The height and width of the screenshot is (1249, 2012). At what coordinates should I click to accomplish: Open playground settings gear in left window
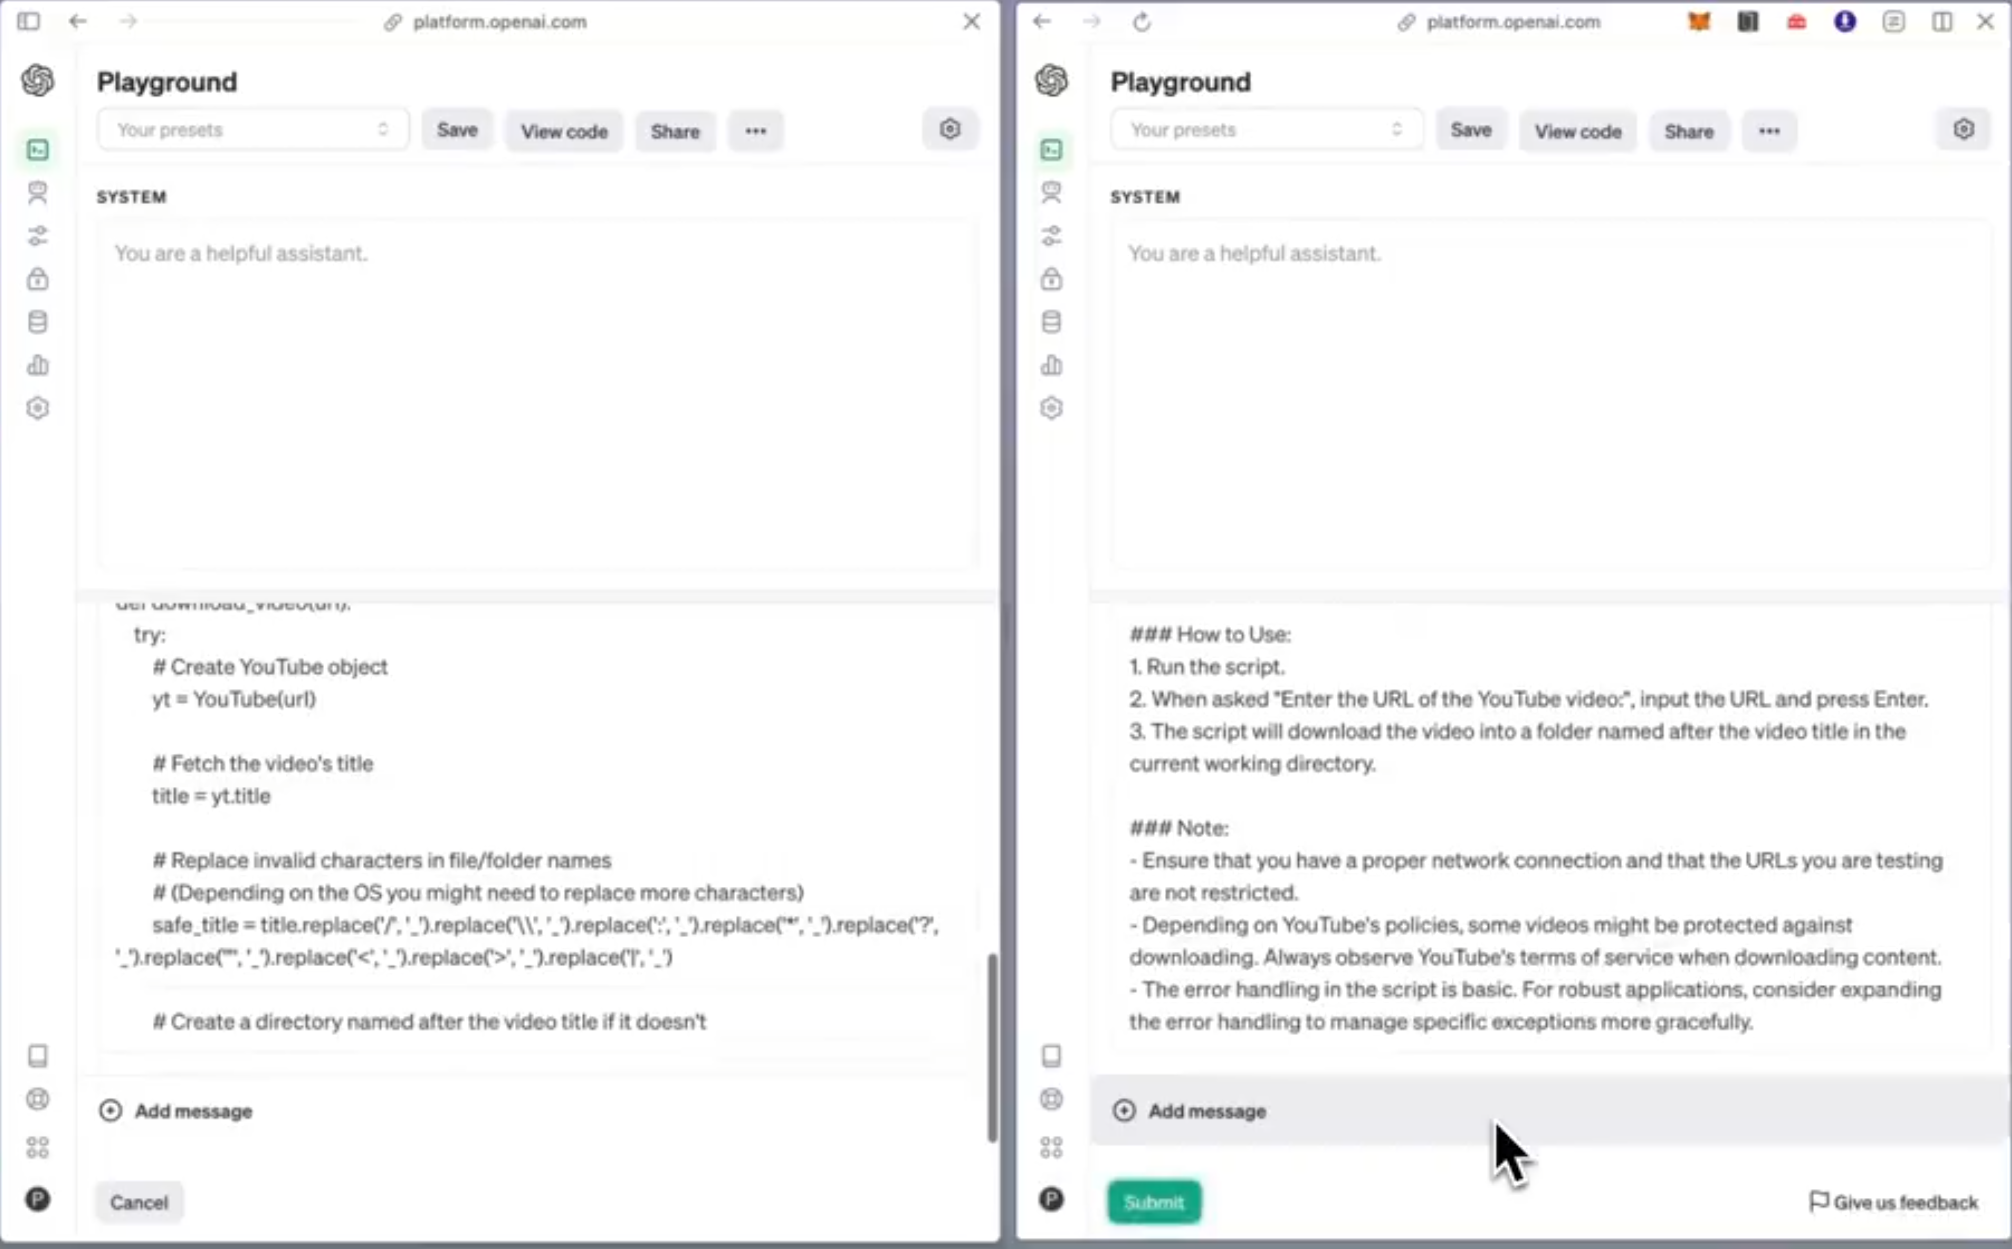pyautogui.click(x=950, y=129)
